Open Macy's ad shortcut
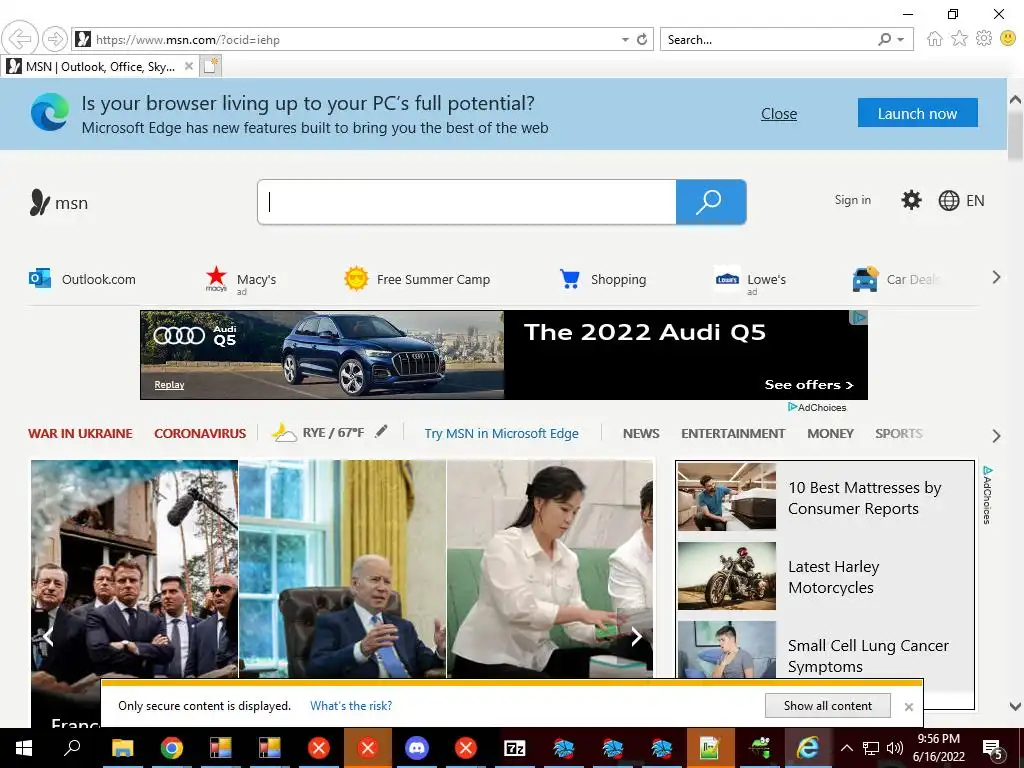Image resolution: width=1024 pixels, height=768 pixels. (x=241, y=280)
